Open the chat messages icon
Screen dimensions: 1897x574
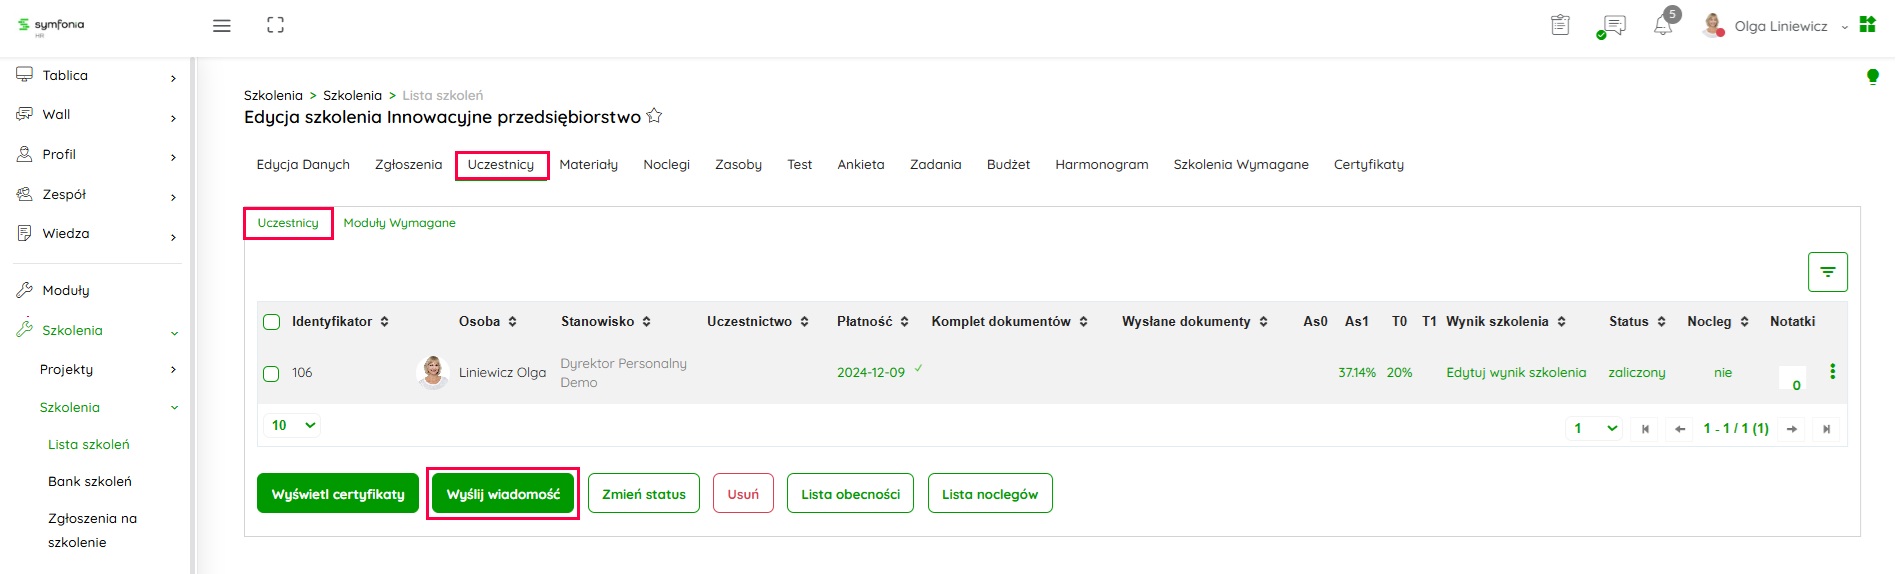(x=1612, y=26)
